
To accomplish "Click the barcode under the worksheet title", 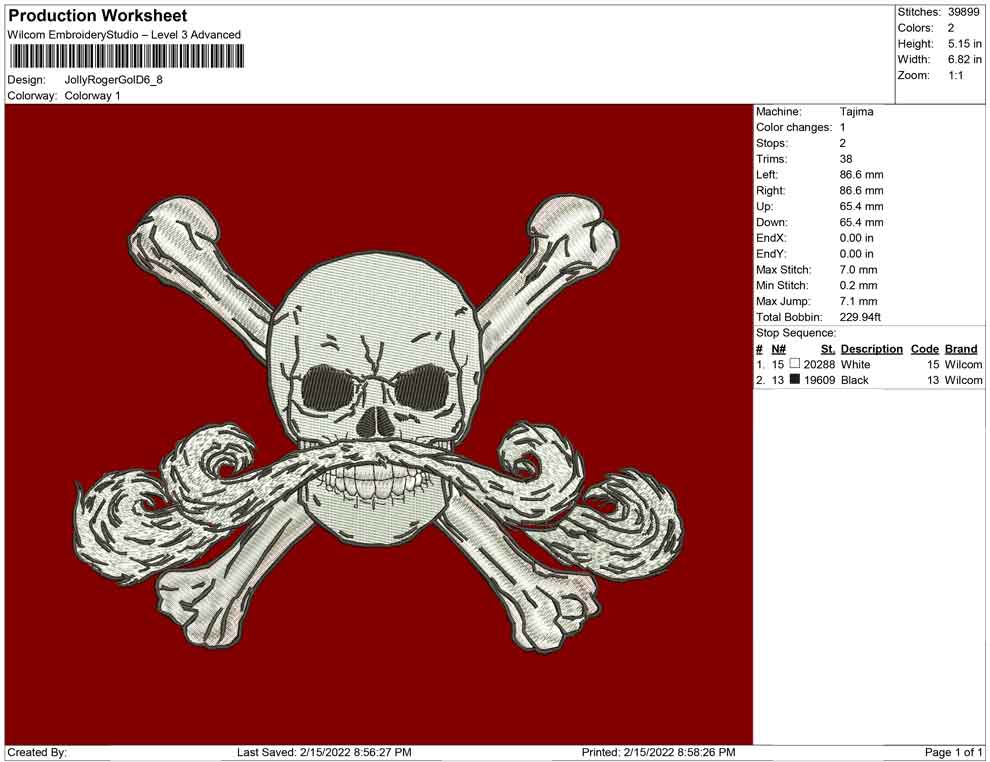I will 126,56.
